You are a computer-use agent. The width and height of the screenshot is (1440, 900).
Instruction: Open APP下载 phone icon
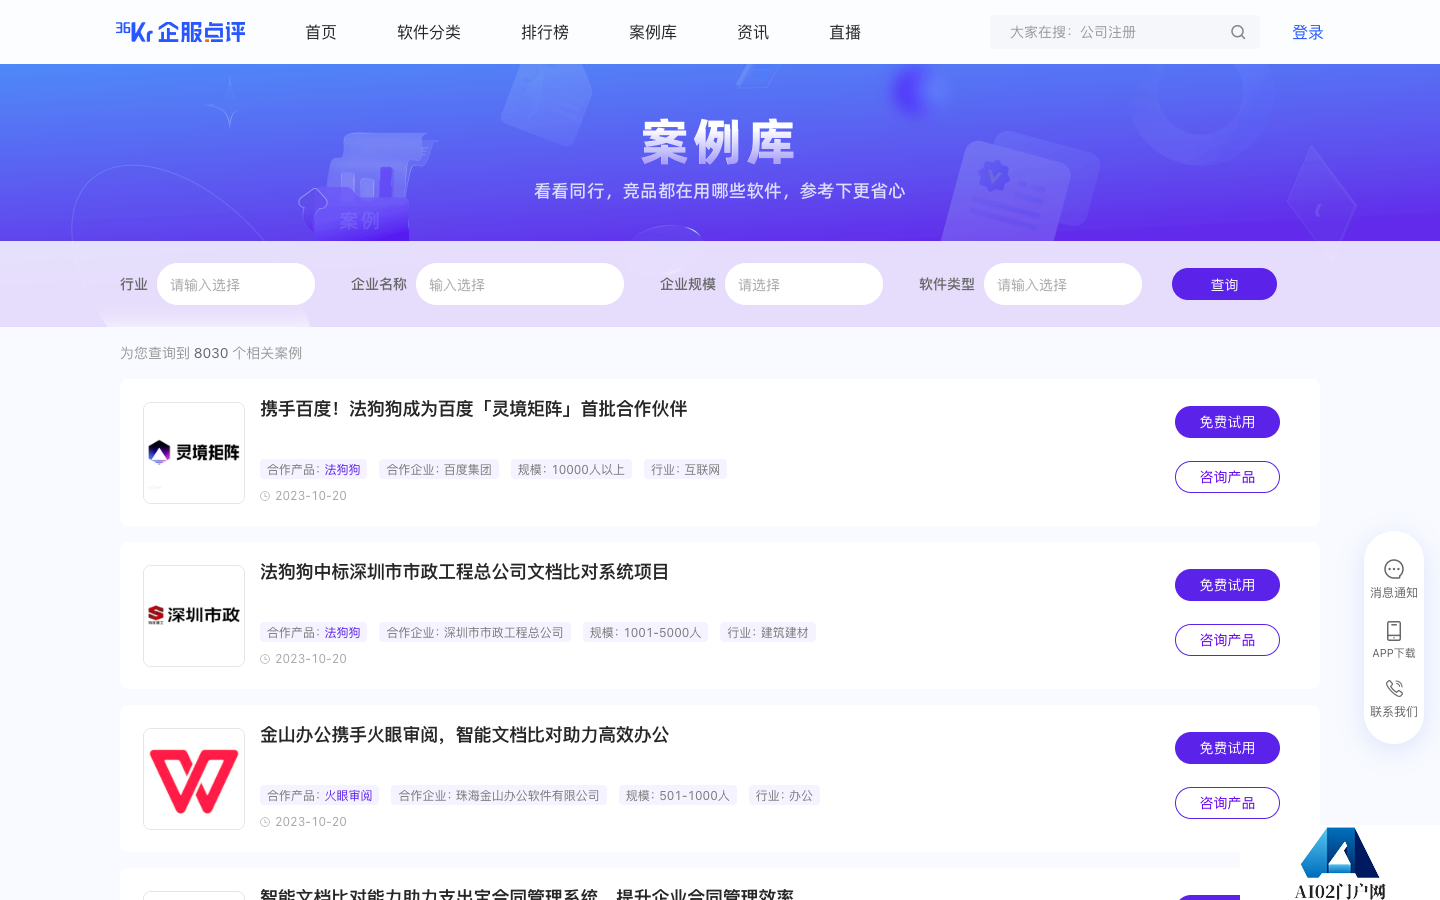pyautogui.click(x=1394, y=631)
